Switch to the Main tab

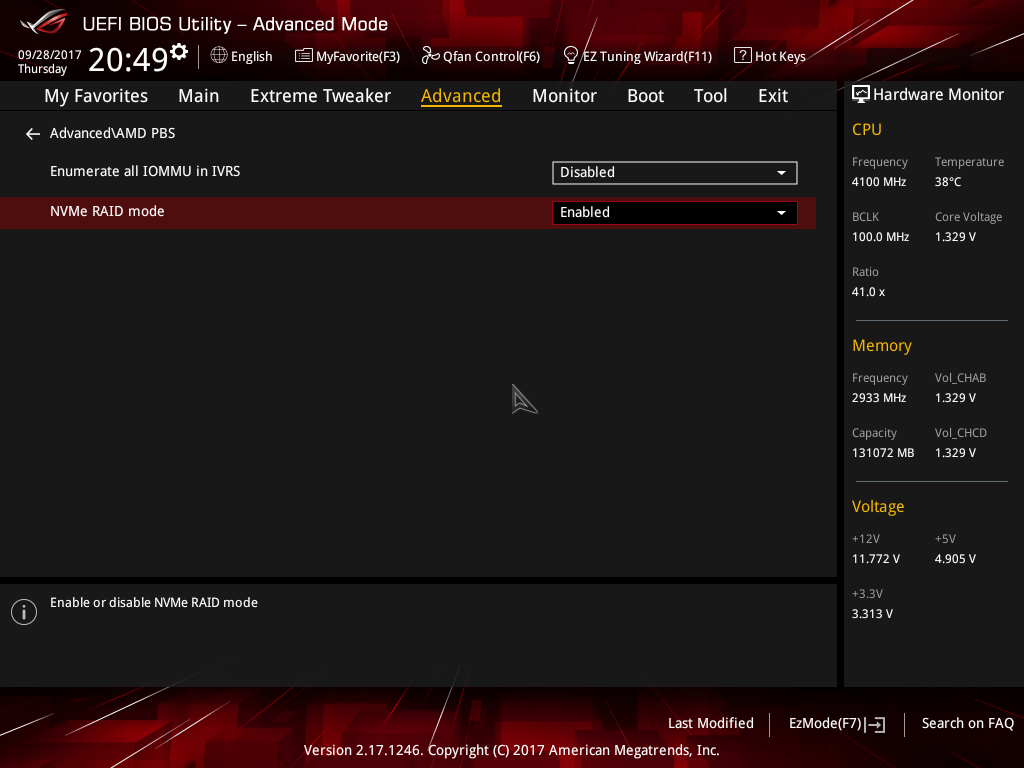pos(199,96)
